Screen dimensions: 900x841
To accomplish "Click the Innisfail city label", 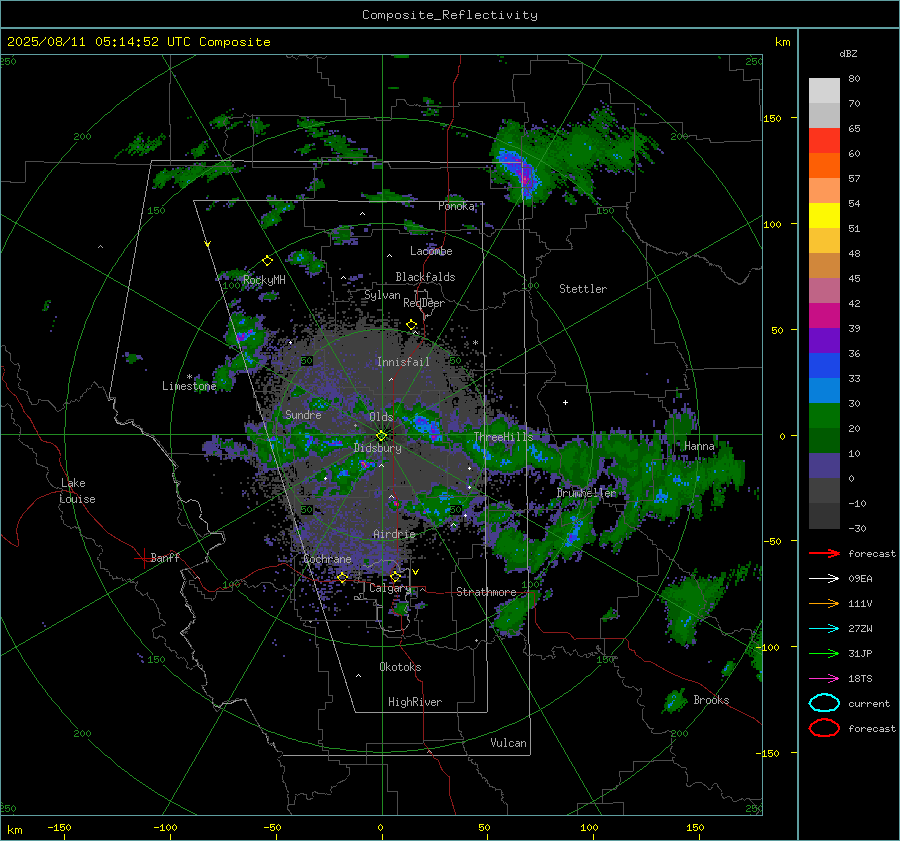I will pos(403,362).
